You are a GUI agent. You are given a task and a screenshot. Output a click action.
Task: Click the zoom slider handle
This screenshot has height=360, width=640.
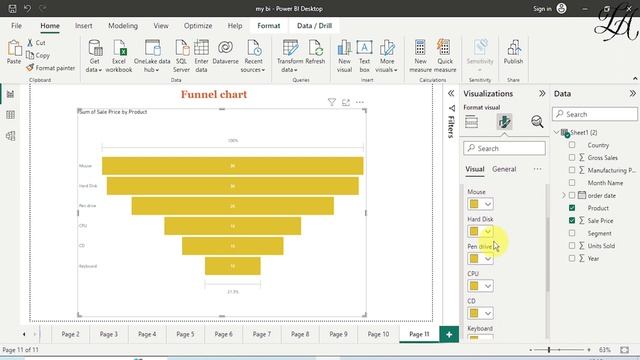549,350
